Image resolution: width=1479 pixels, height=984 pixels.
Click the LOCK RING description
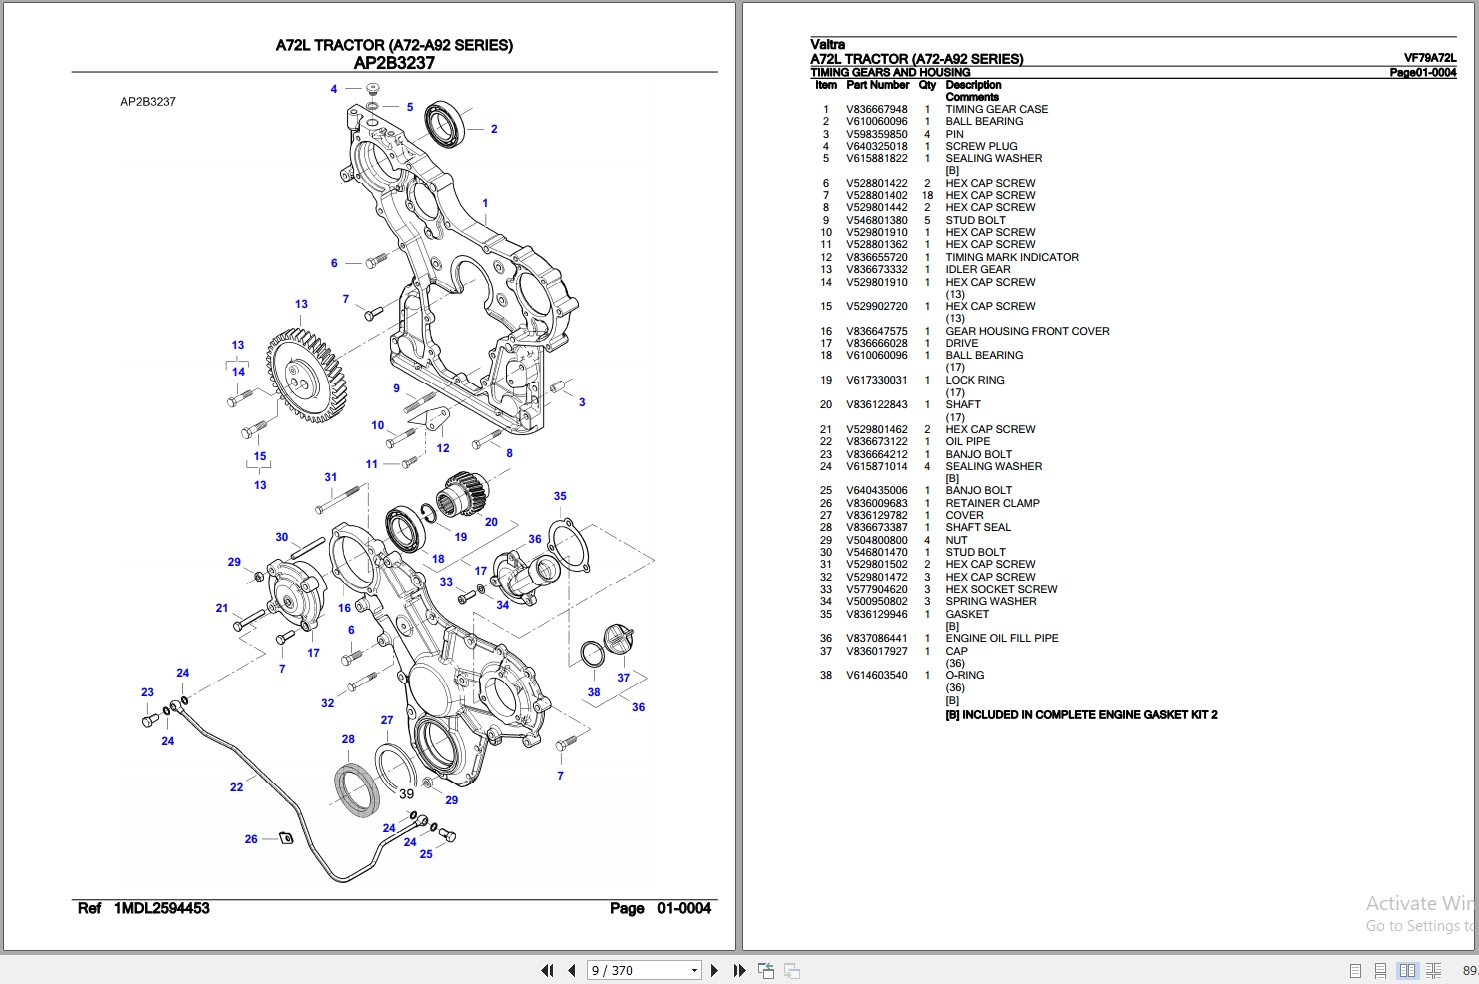pyautogui.click(x=975, y=380)
